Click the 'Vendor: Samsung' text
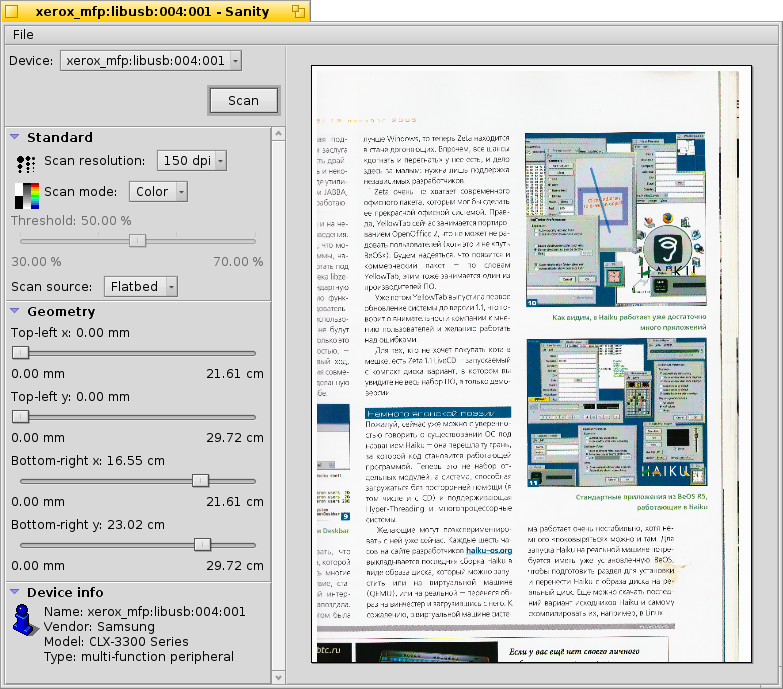Screen dimensions: 783x689 [99, 627]
